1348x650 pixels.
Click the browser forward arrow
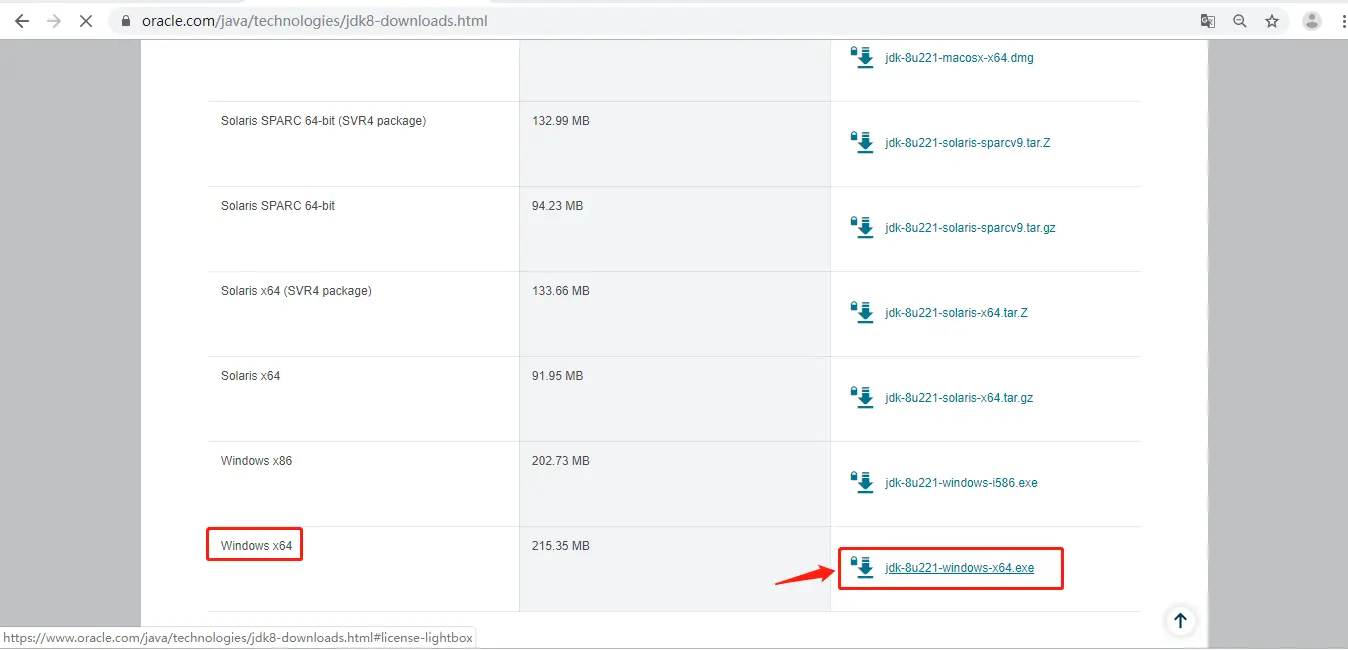click(x=54, y=20)
